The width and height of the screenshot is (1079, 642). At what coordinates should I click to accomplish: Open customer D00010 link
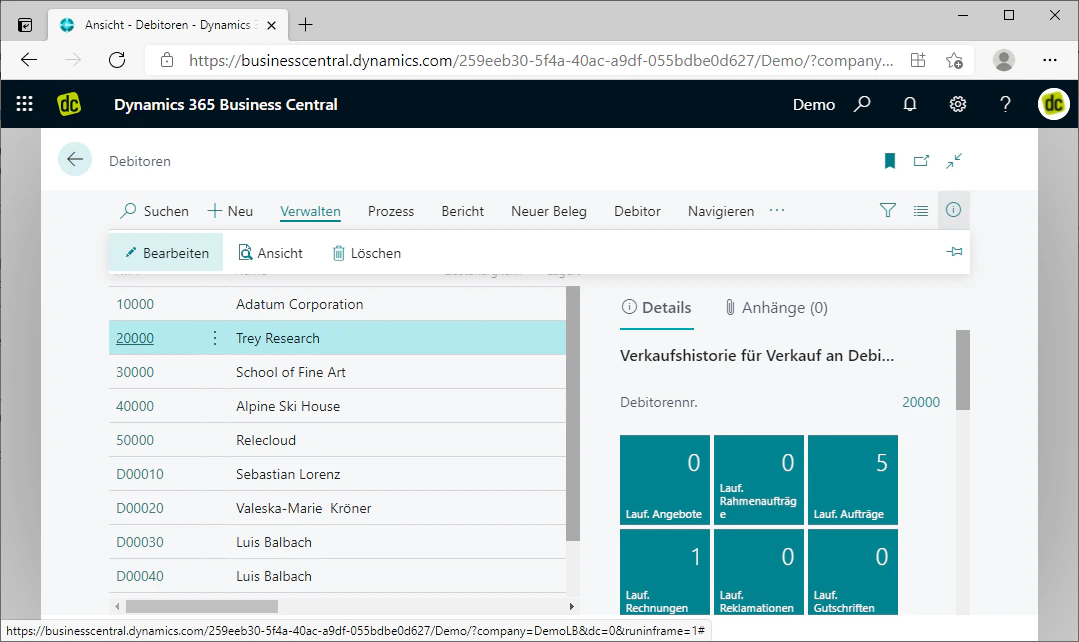point(140,474)
